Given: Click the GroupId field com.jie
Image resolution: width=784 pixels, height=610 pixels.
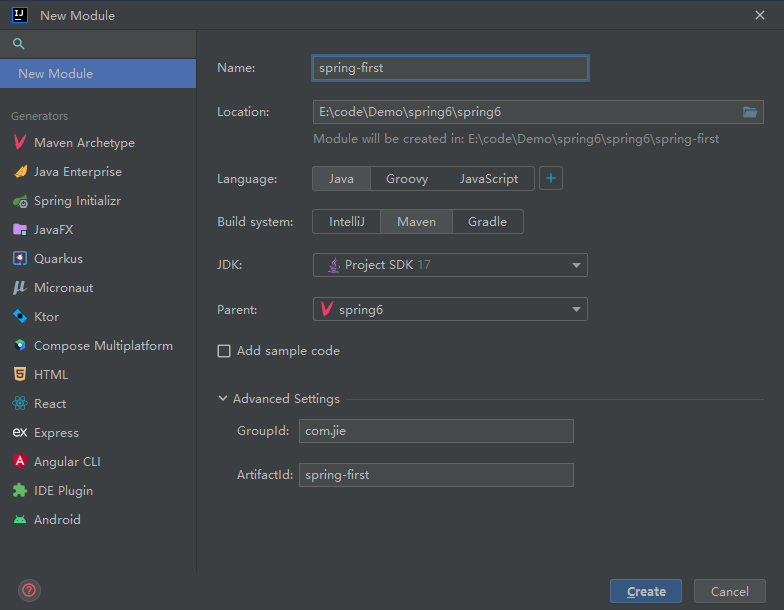Looking at the screenshot, I should (436, 431).
